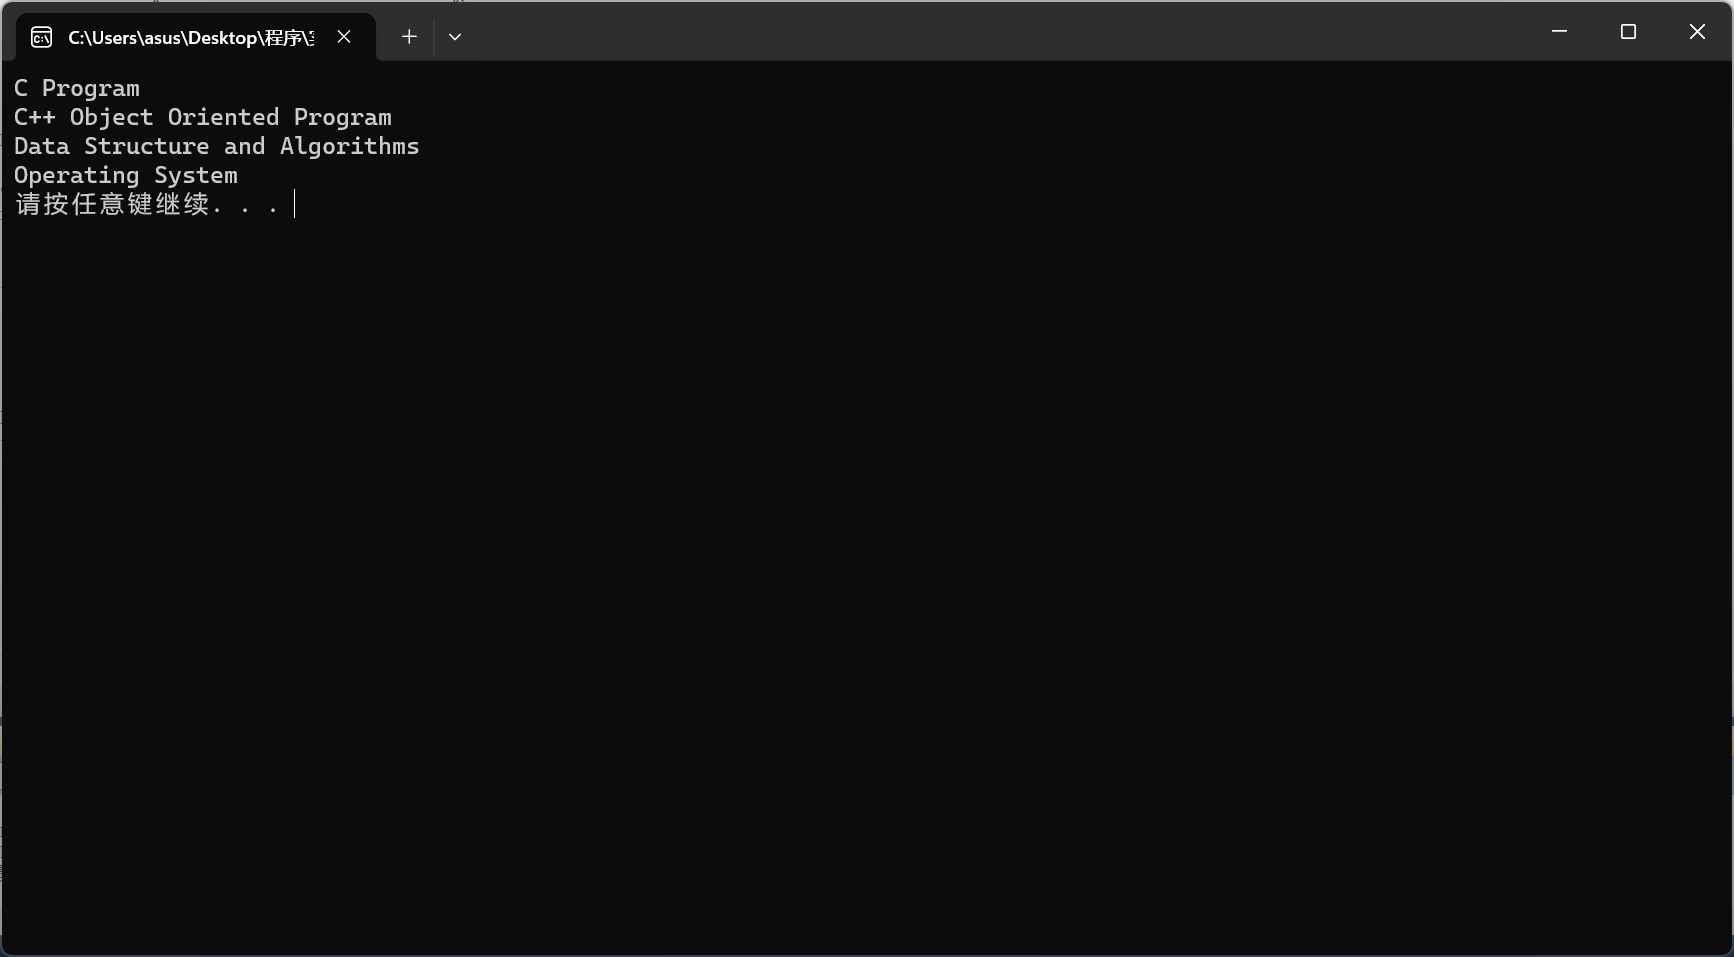
Task: Click the prompt "请按任意键继续. . ."
Action: pyautogui.click(x=148, y=204)
